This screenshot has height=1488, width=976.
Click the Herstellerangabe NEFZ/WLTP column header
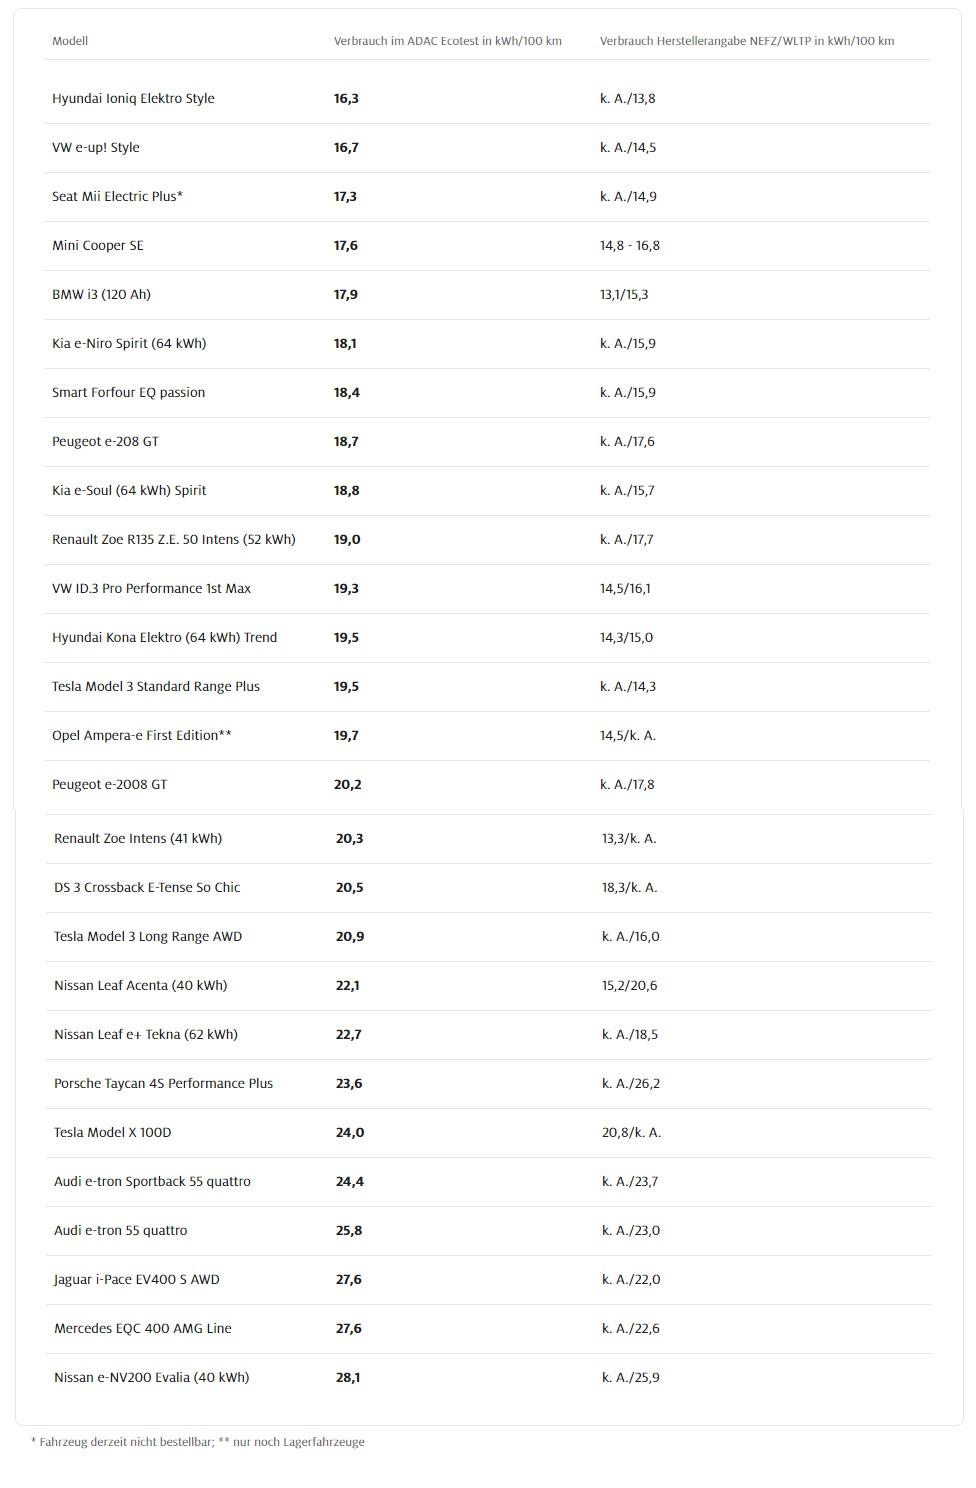click(746, 41)
